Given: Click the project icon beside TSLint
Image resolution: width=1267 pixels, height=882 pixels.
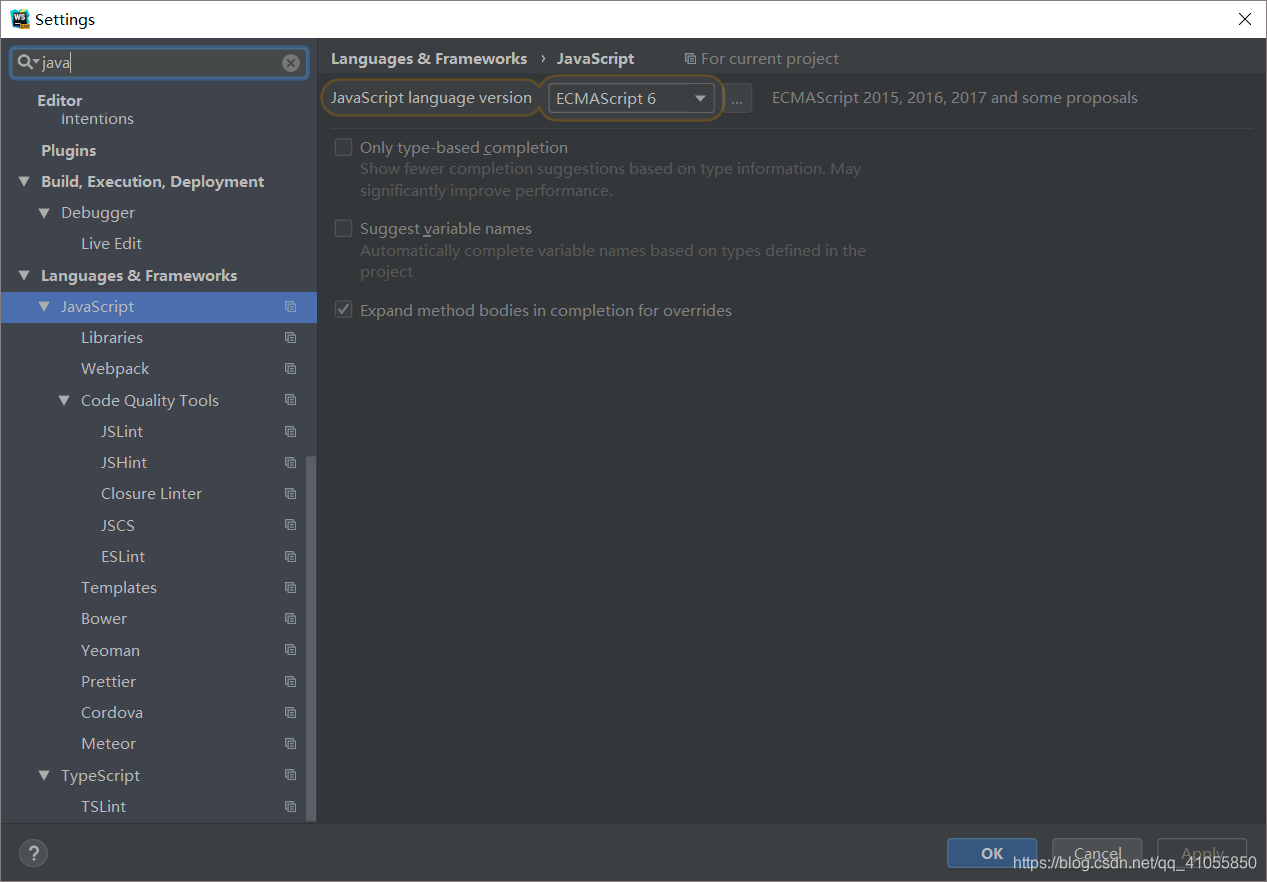Looking at the screenshot, I should (x=290, y=806).
